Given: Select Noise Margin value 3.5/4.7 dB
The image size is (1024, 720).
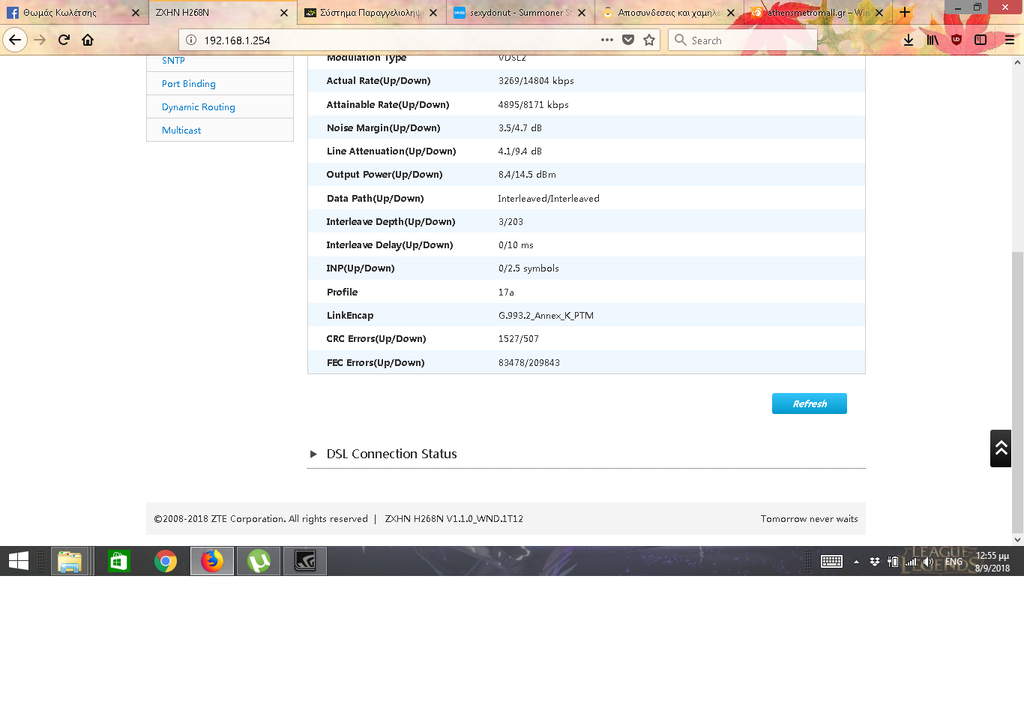Looking at the screenshot, I should (x=520, y=128).
